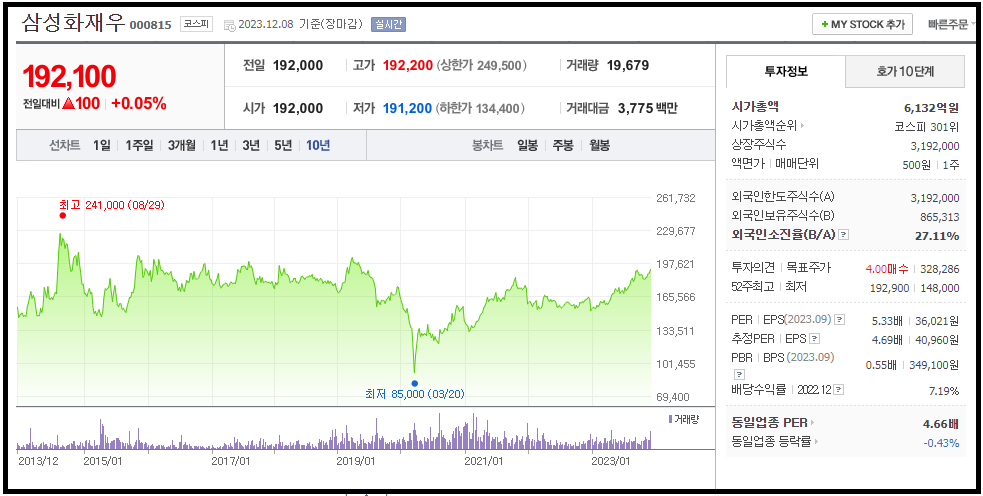Click the PER value 5.33배
Viewport: 983px width, 496px height.
[887, 321]
